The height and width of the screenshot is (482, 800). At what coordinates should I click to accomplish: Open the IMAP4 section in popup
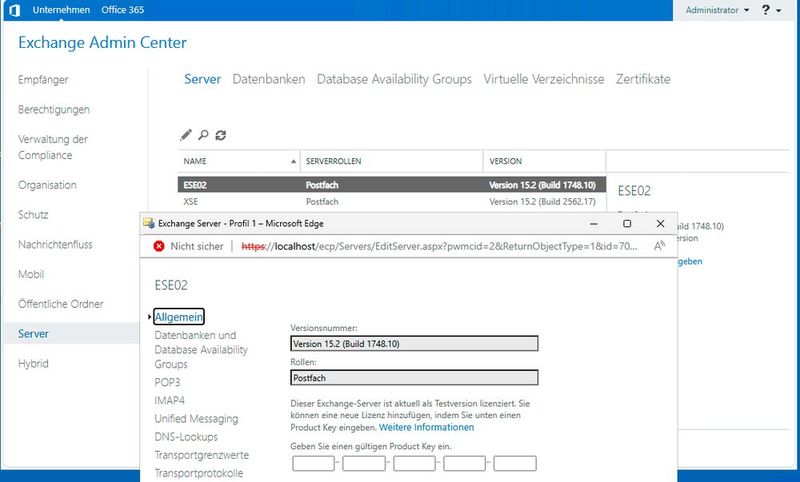(x=169, y=400)
